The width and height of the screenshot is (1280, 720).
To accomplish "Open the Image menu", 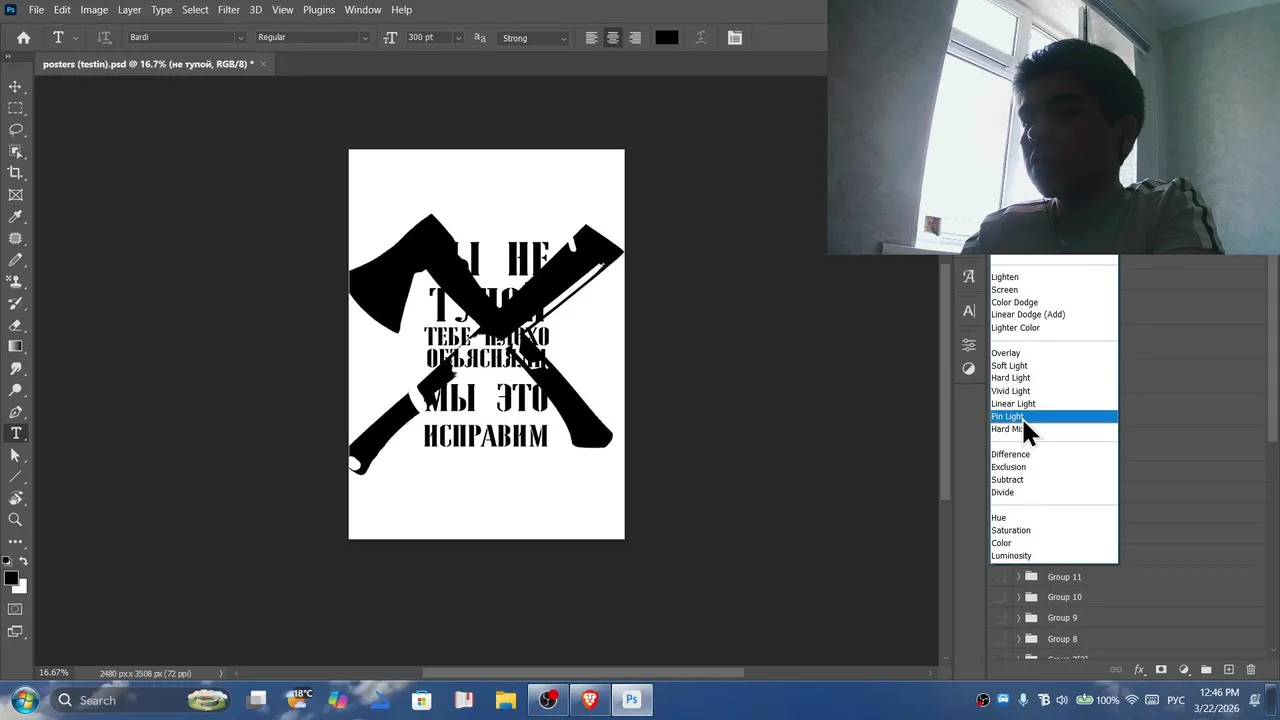I will point(94,10).
